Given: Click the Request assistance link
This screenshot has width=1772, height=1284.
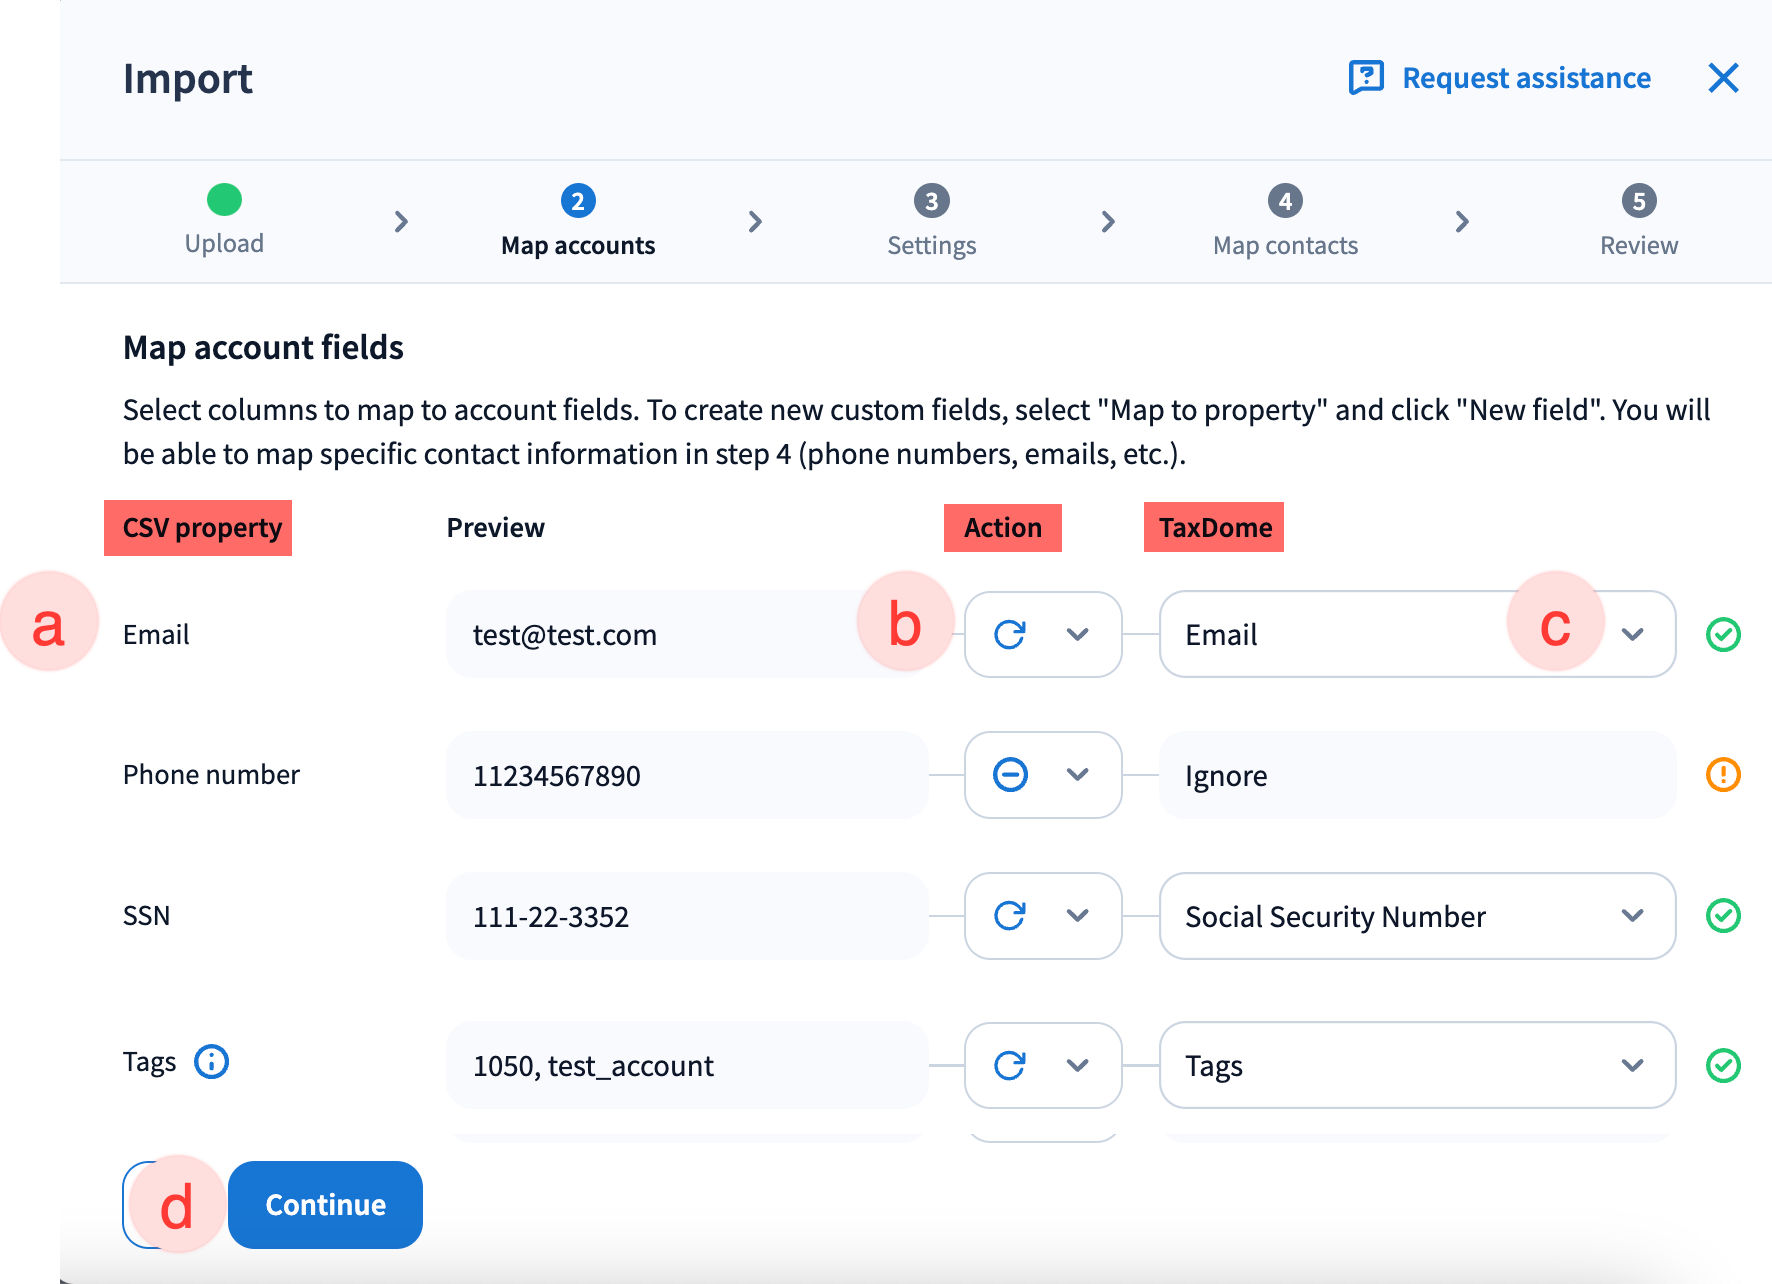Looking at the screenshot, I should click(1525, 78).
